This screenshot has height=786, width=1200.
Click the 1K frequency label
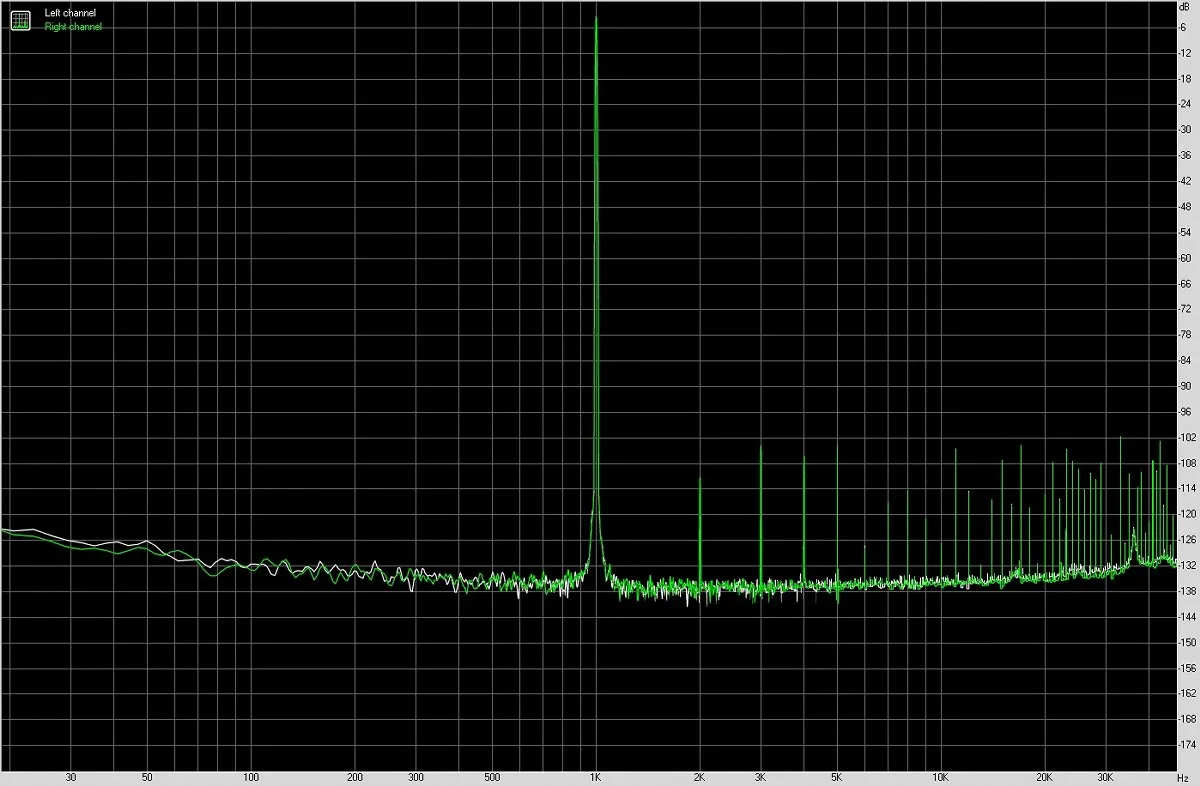click(x=596, y=776)
